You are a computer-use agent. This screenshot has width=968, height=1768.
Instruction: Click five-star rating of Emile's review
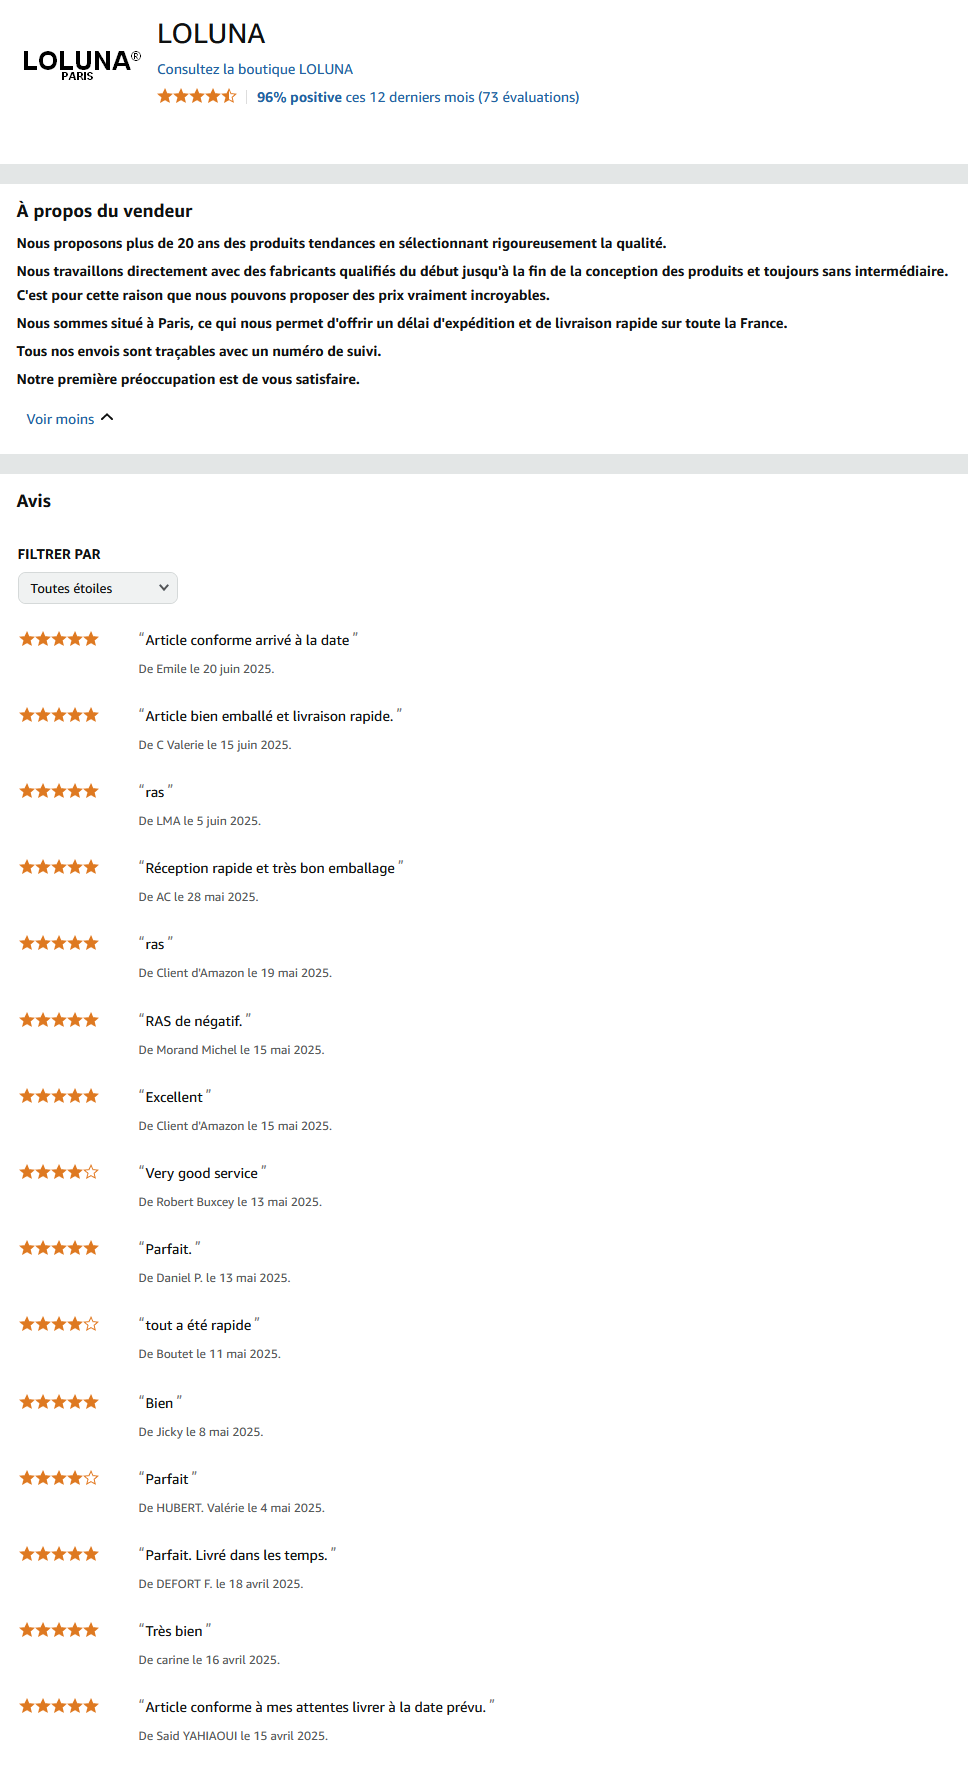(59, 639)
